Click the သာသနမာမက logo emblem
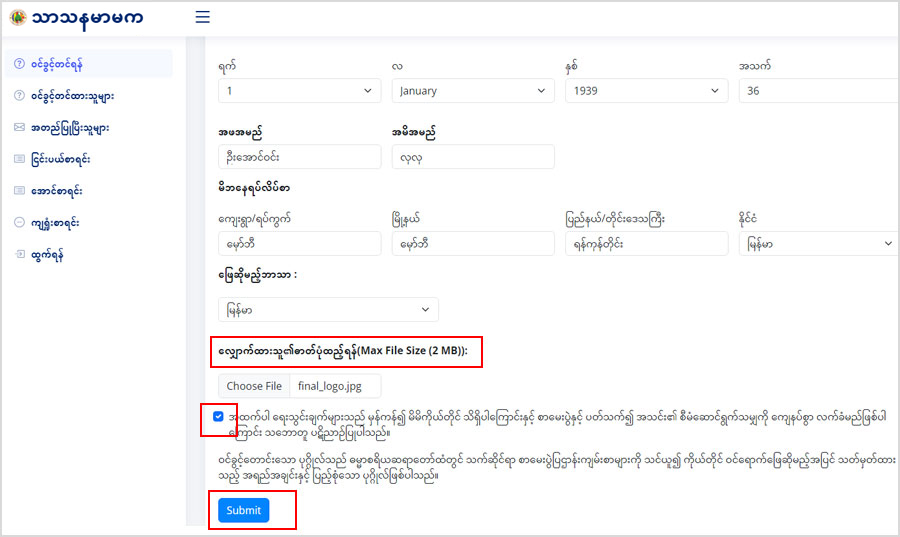This screenshot has width=900, height=537. pos(17,18)
